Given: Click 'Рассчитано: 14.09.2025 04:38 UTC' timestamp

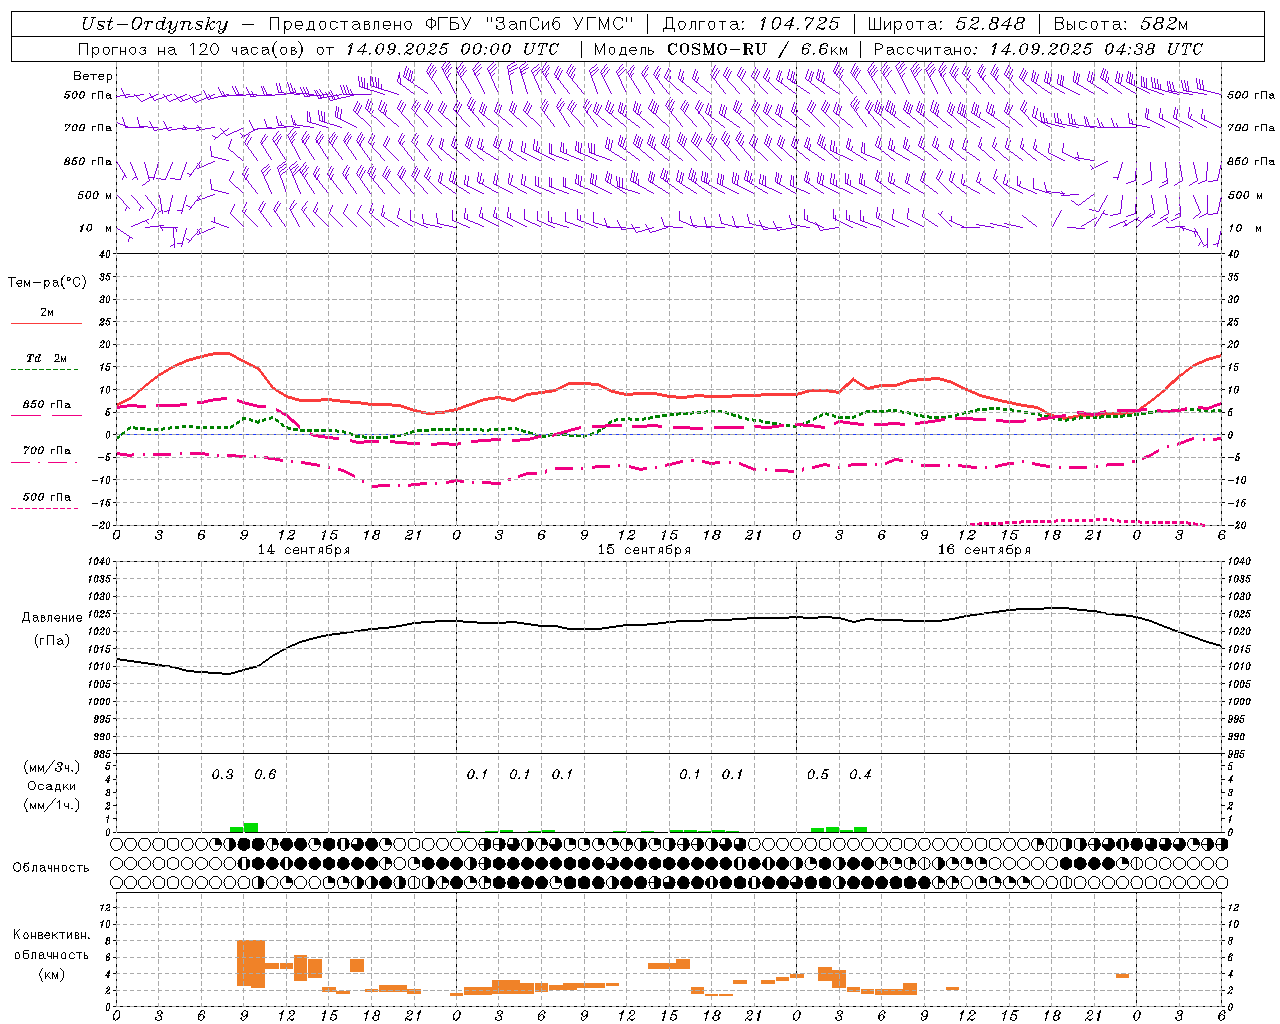Looking at the screenshot, I should pyautogui.click(x=1038, y=49).
